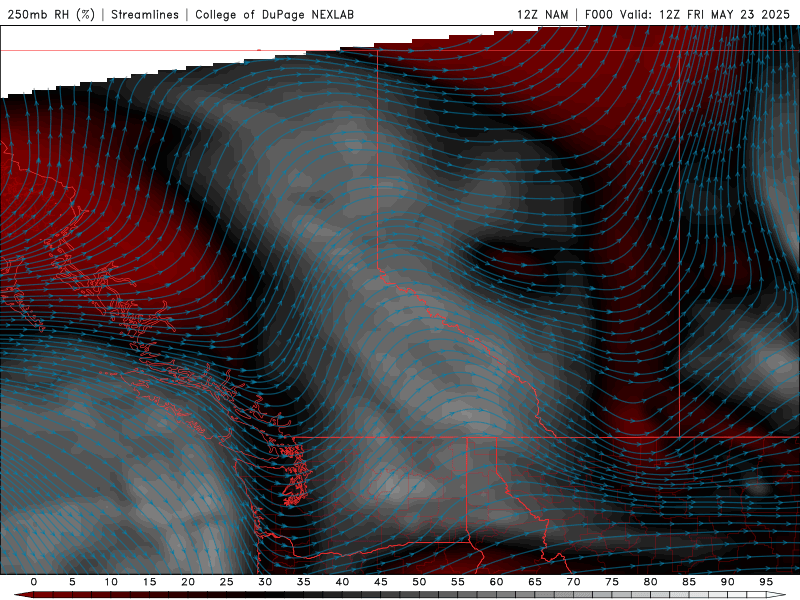The width and height of the screenshot is (800, 600).
Task: Select the colorbar label "40"
Action: (342, 582)
